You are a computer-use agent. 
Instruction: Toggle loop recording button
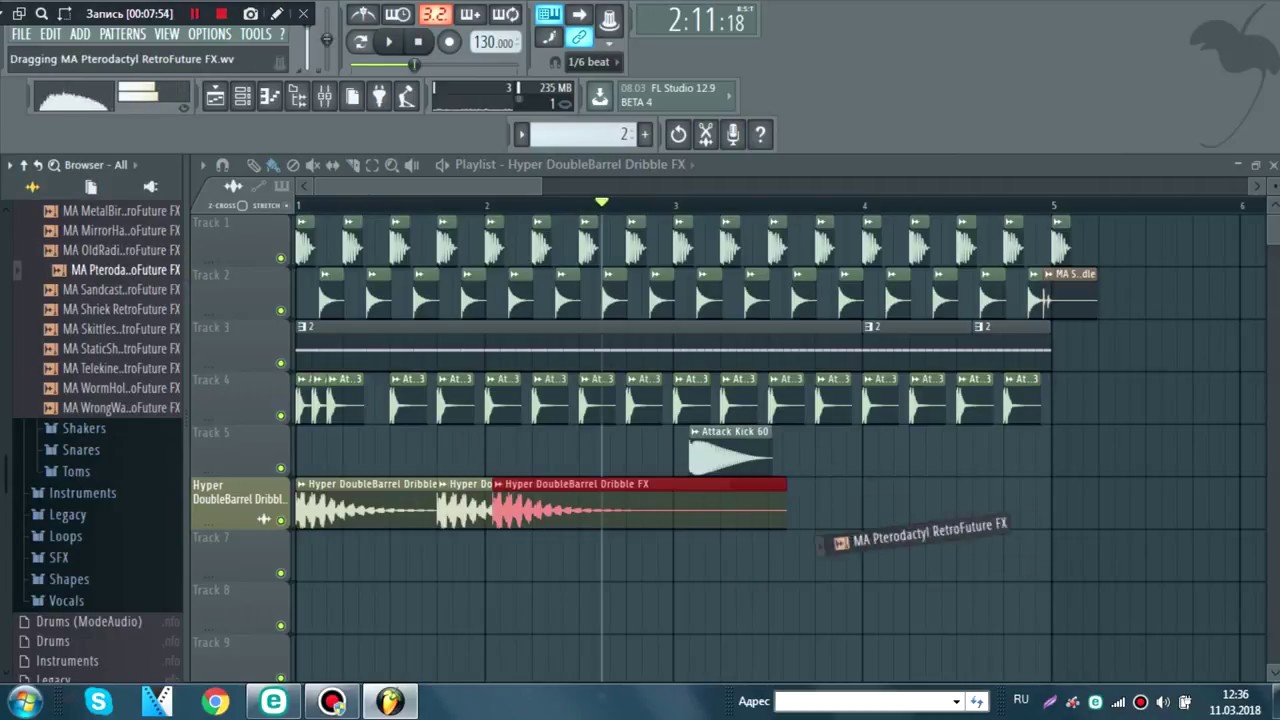(506, 14)
